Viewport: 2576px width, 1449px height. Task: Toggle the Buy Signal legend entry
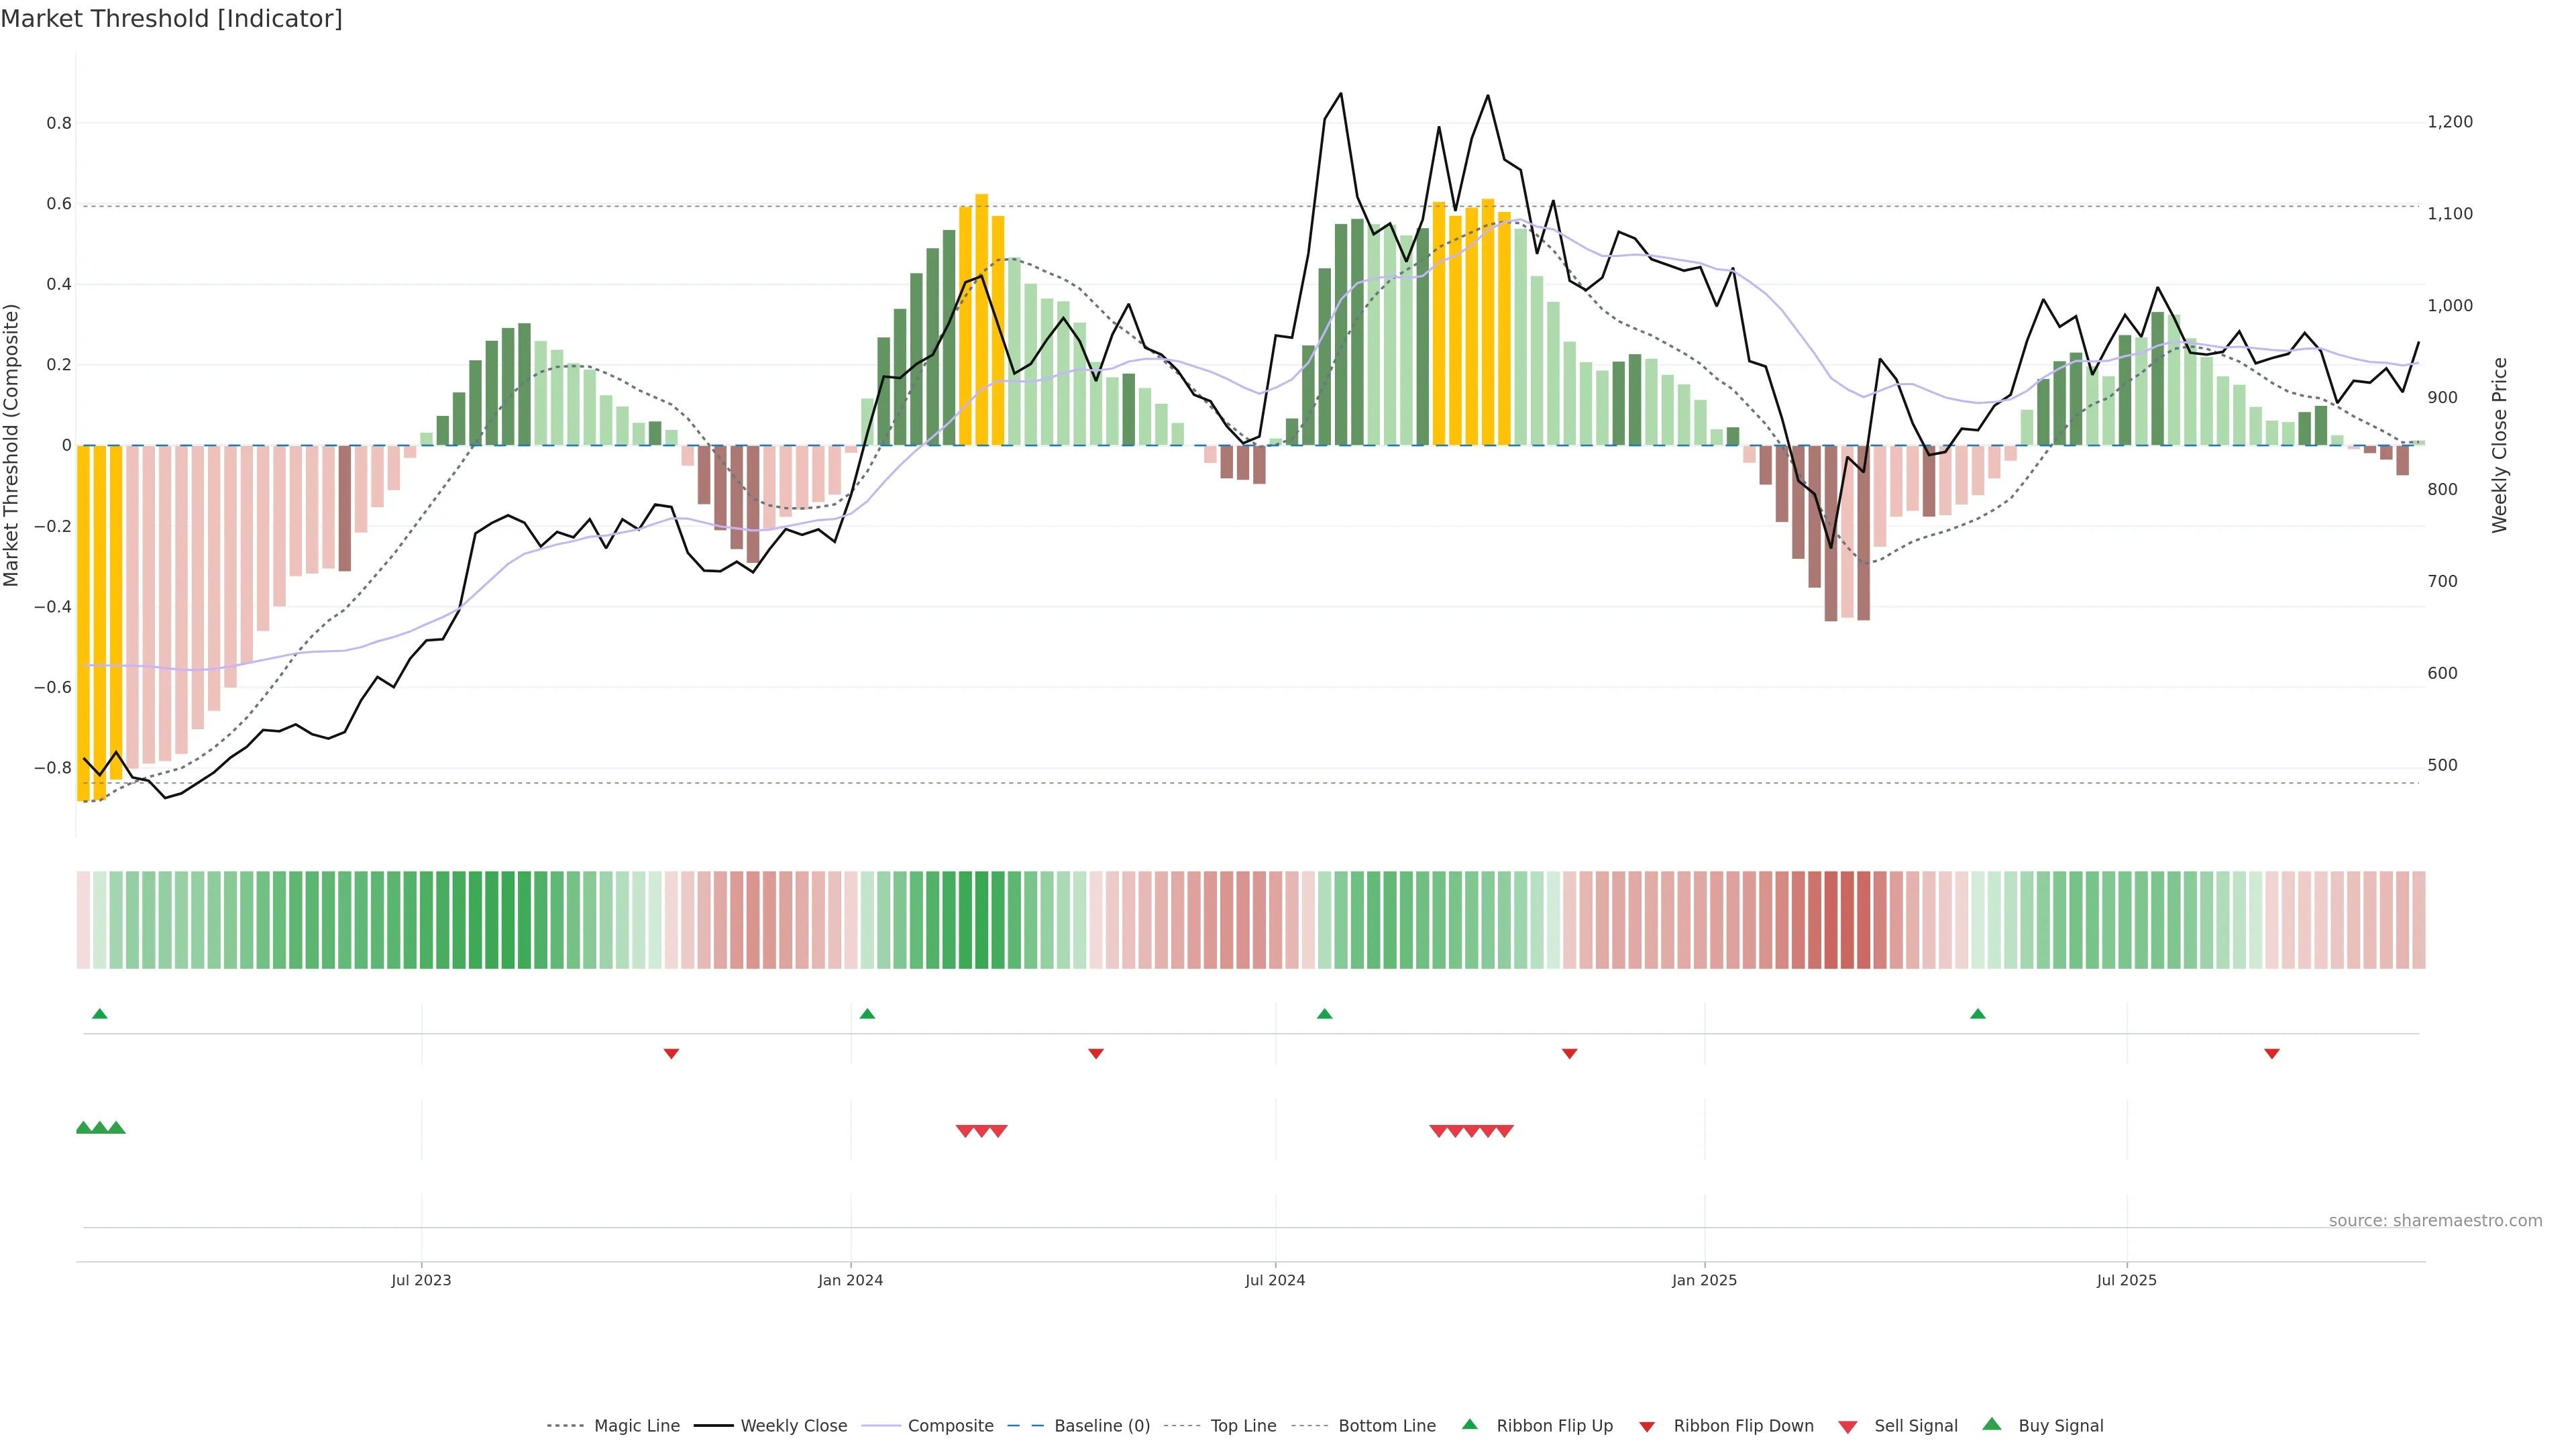2060,1426
